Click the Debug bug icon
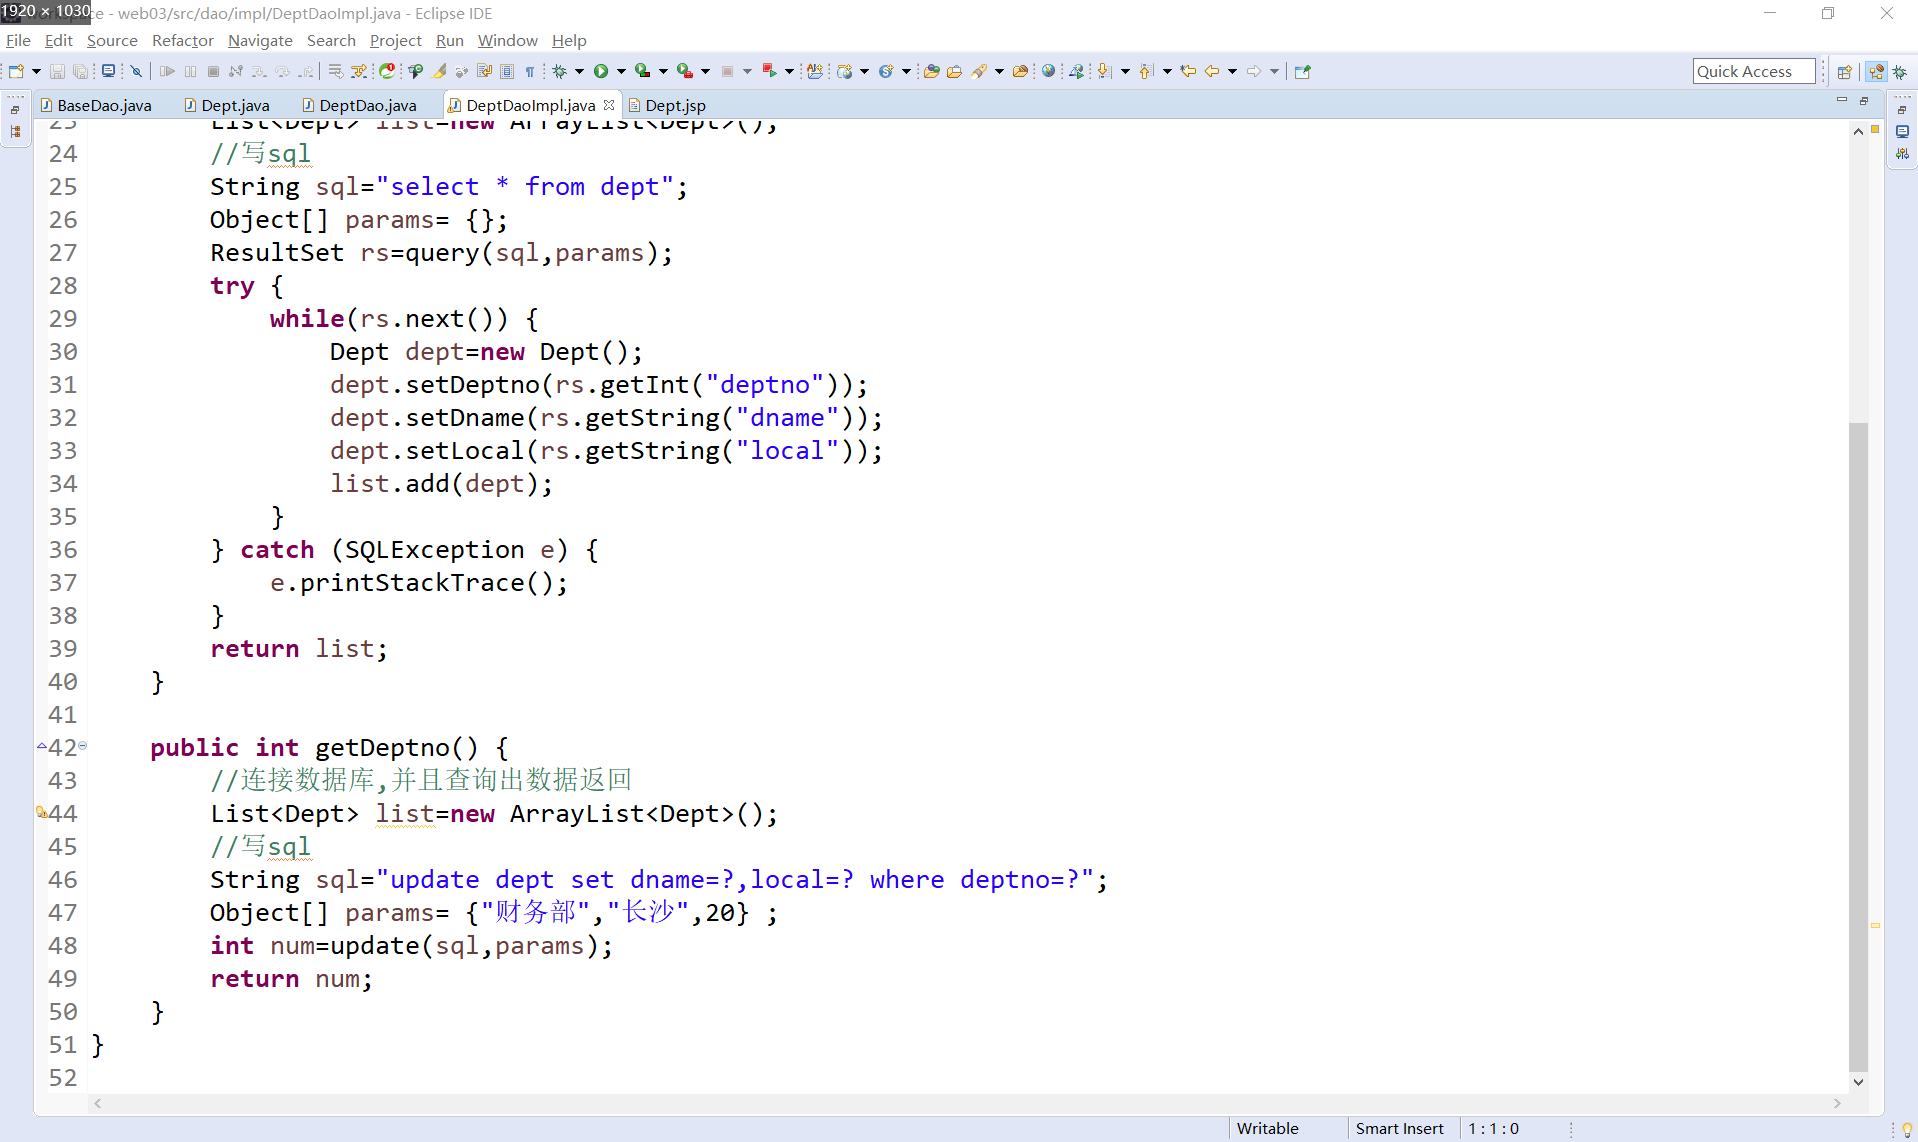 (560, 71)
